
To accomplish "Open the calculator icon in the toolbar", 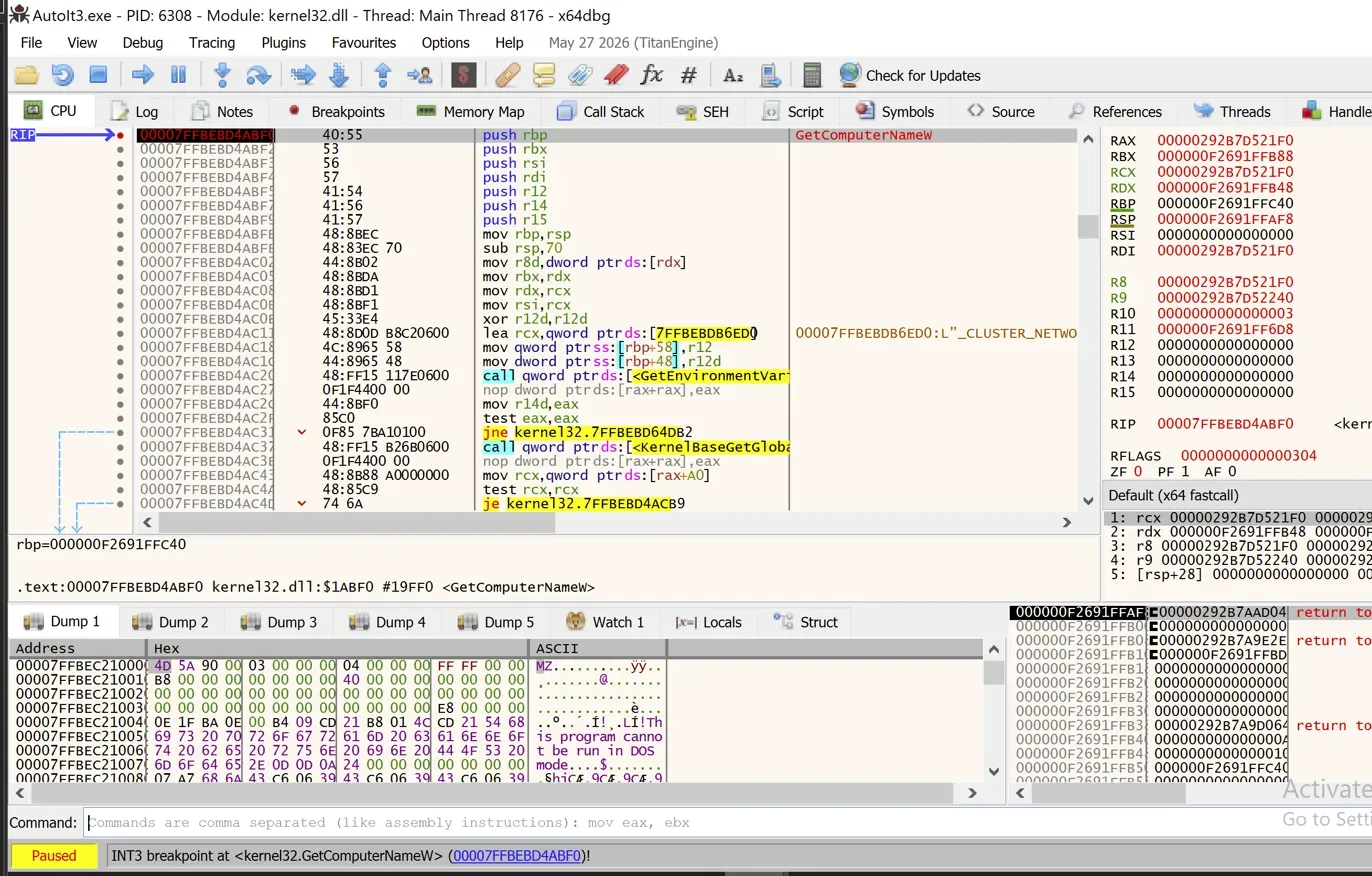I will pos(812,75).
